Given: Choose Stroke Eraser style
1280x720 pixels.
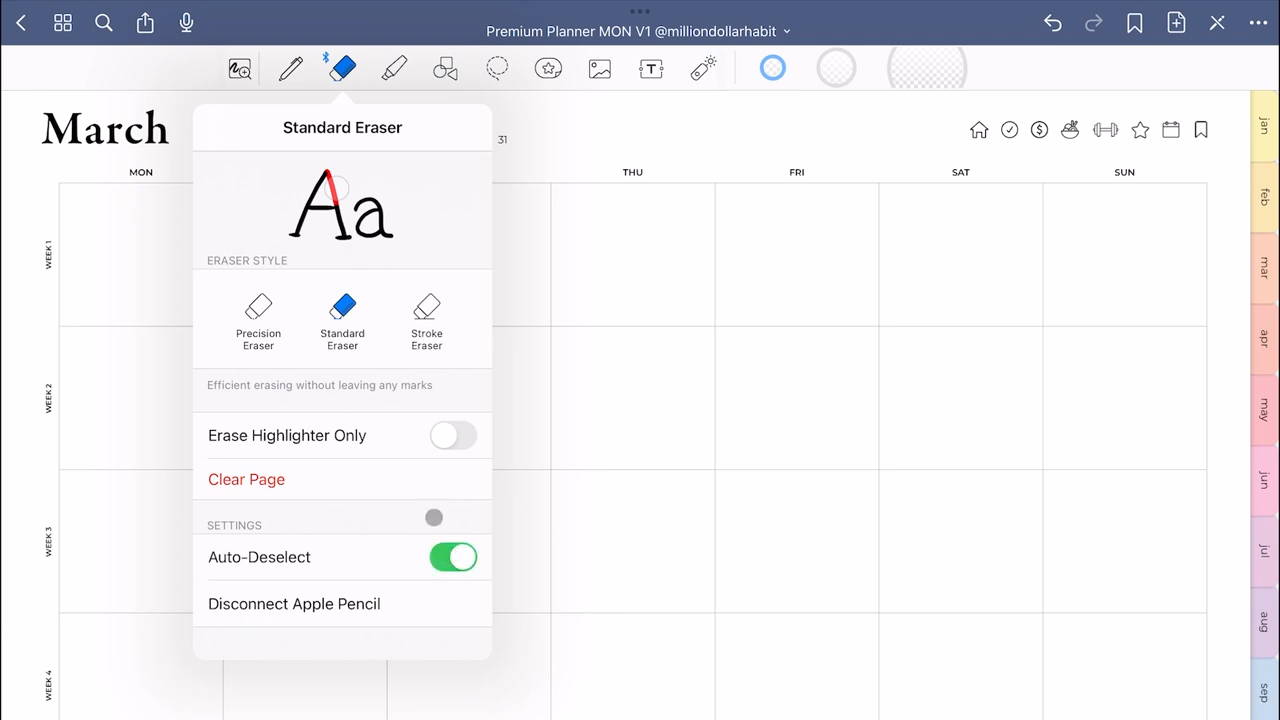Looking at the screenshot, I should click(x=427, y=321).
